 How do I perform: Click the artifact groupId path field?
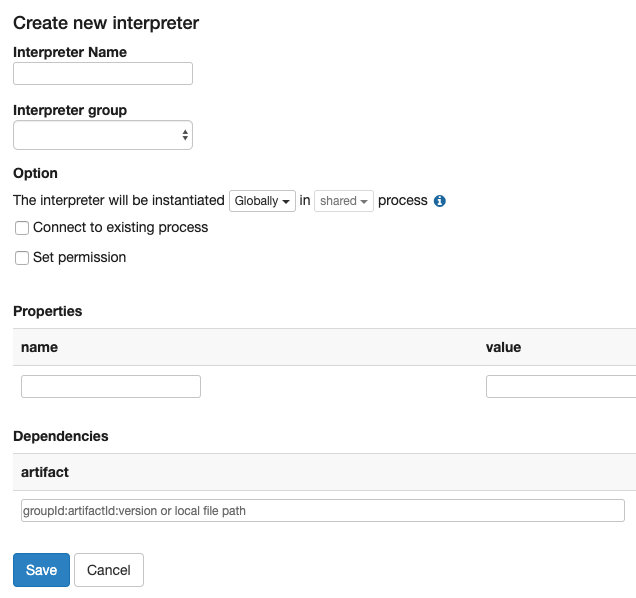click(x=322, y=511)
